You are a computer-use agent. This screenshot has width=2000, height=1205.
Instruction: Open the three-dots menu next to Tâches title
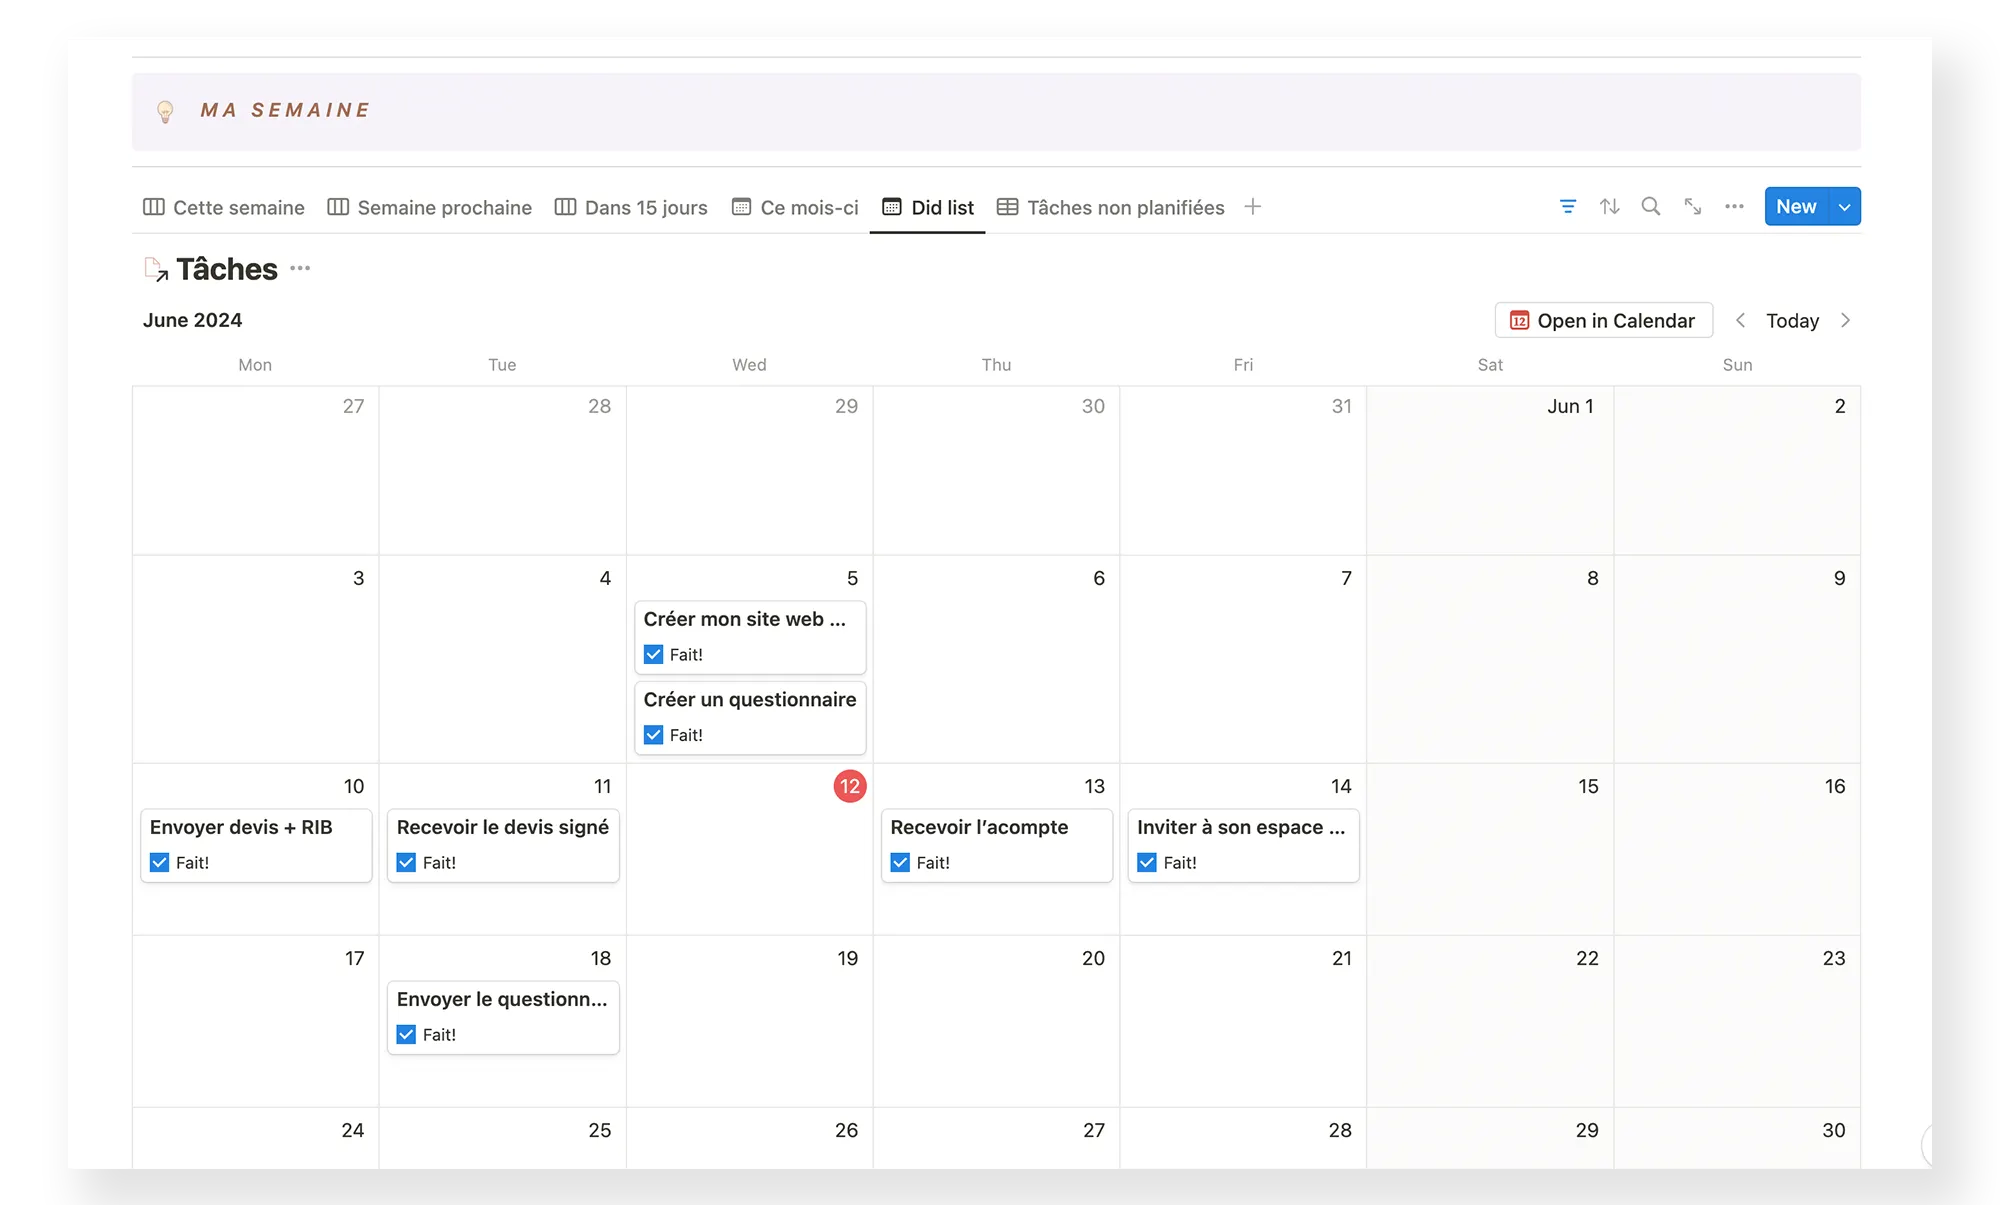(300, 269)
